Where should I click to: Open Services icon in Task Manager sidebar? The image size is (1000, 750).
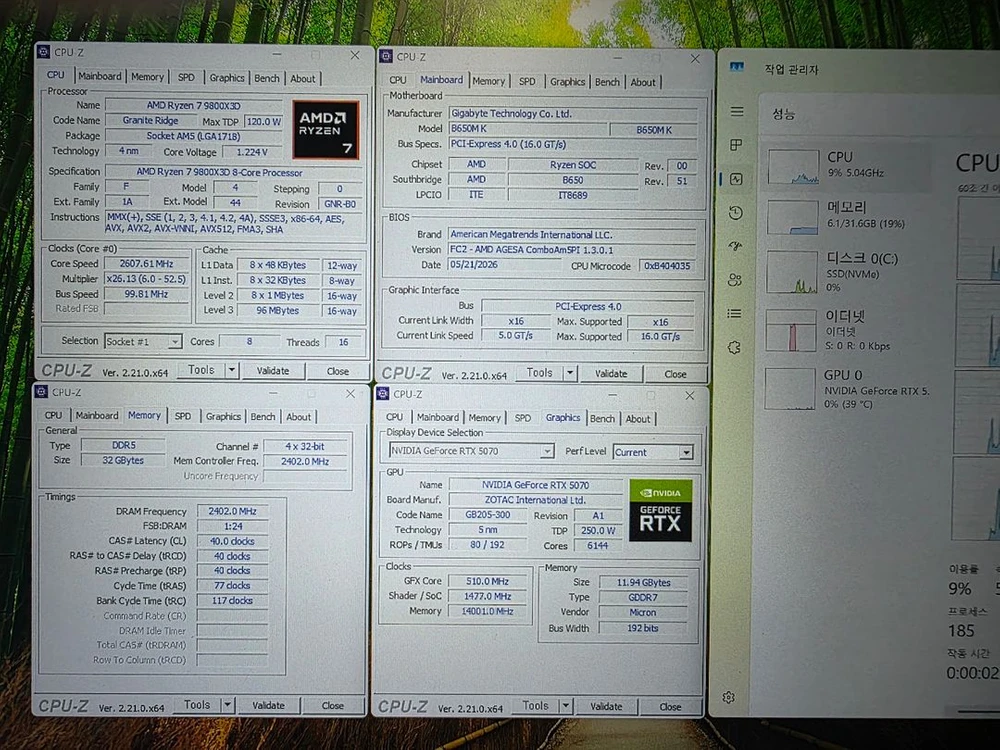[734, 347]
